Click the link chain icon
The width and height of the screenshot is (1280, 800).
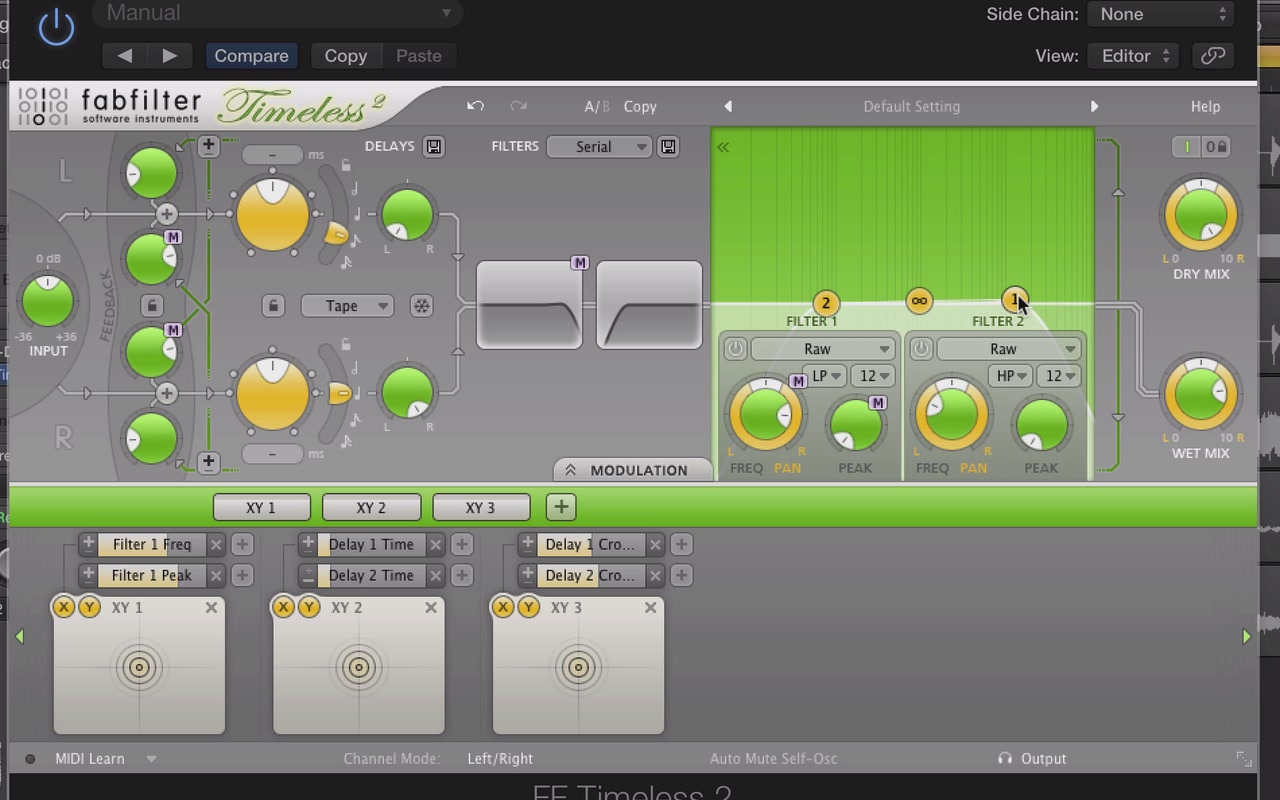pyautogui.click(x=1213, y=56)
